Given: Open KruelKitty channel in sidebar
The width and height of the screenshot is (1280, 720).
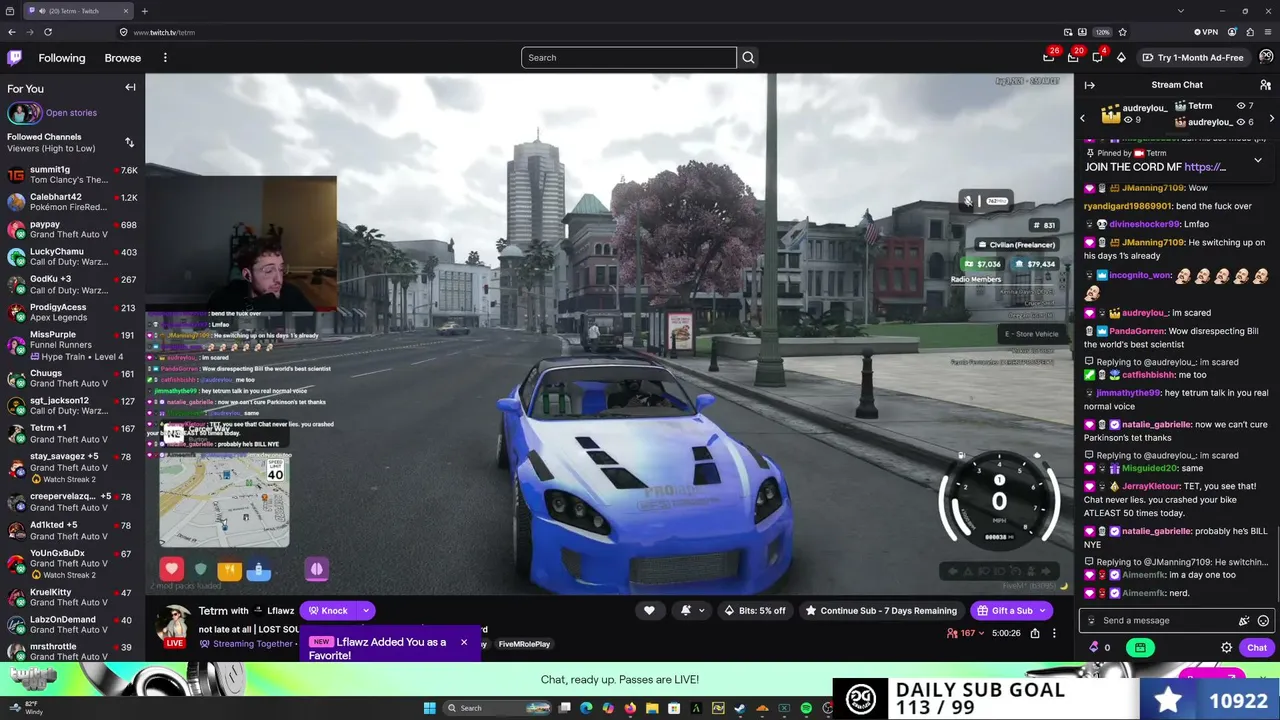Looking at the screenshot, I should (70, 597).
